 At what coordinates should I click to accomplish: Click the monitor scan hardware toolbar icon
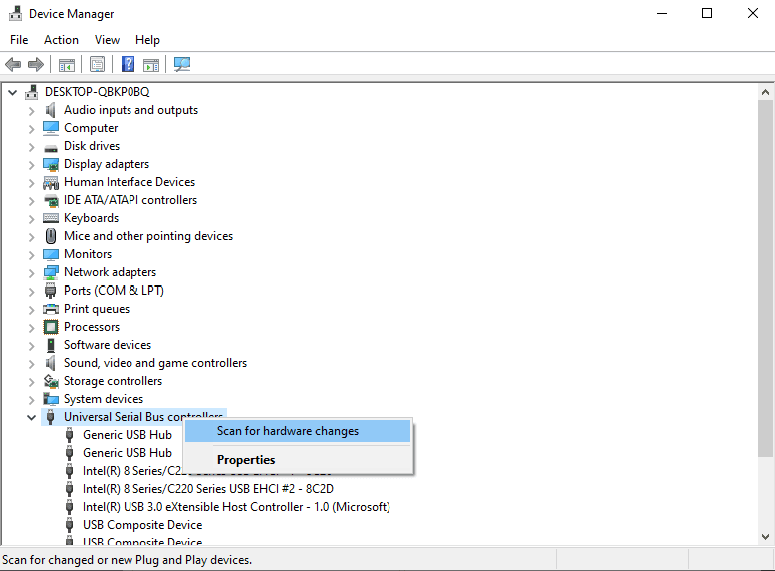(182, 65)
